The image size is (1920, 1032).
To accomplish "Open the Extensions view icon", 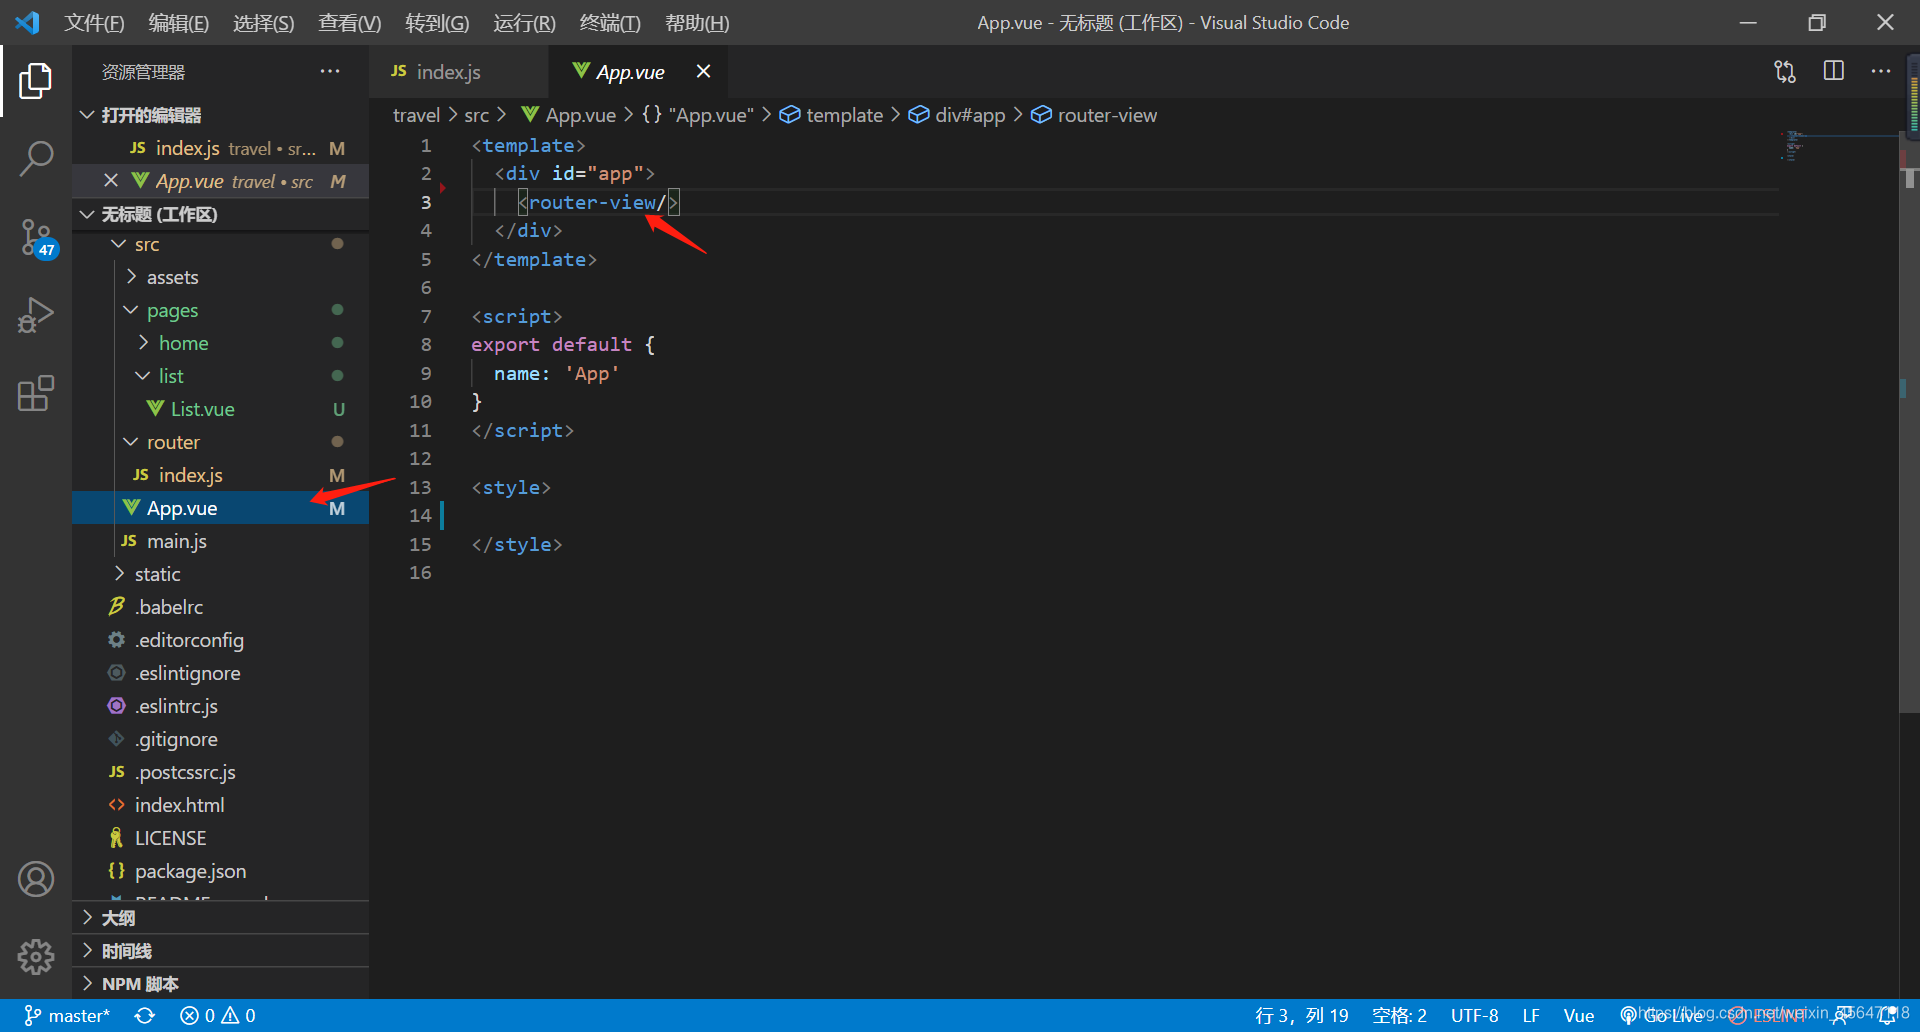I will [x=36, y=393].
